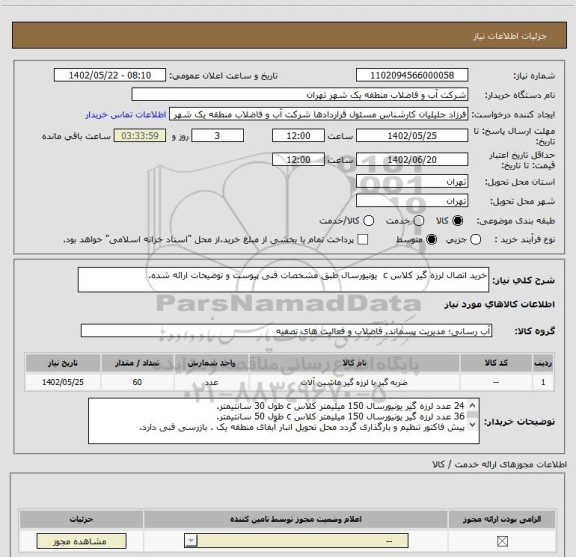Click the اعلام وضعیت مجوز column header

coord(296,519)
